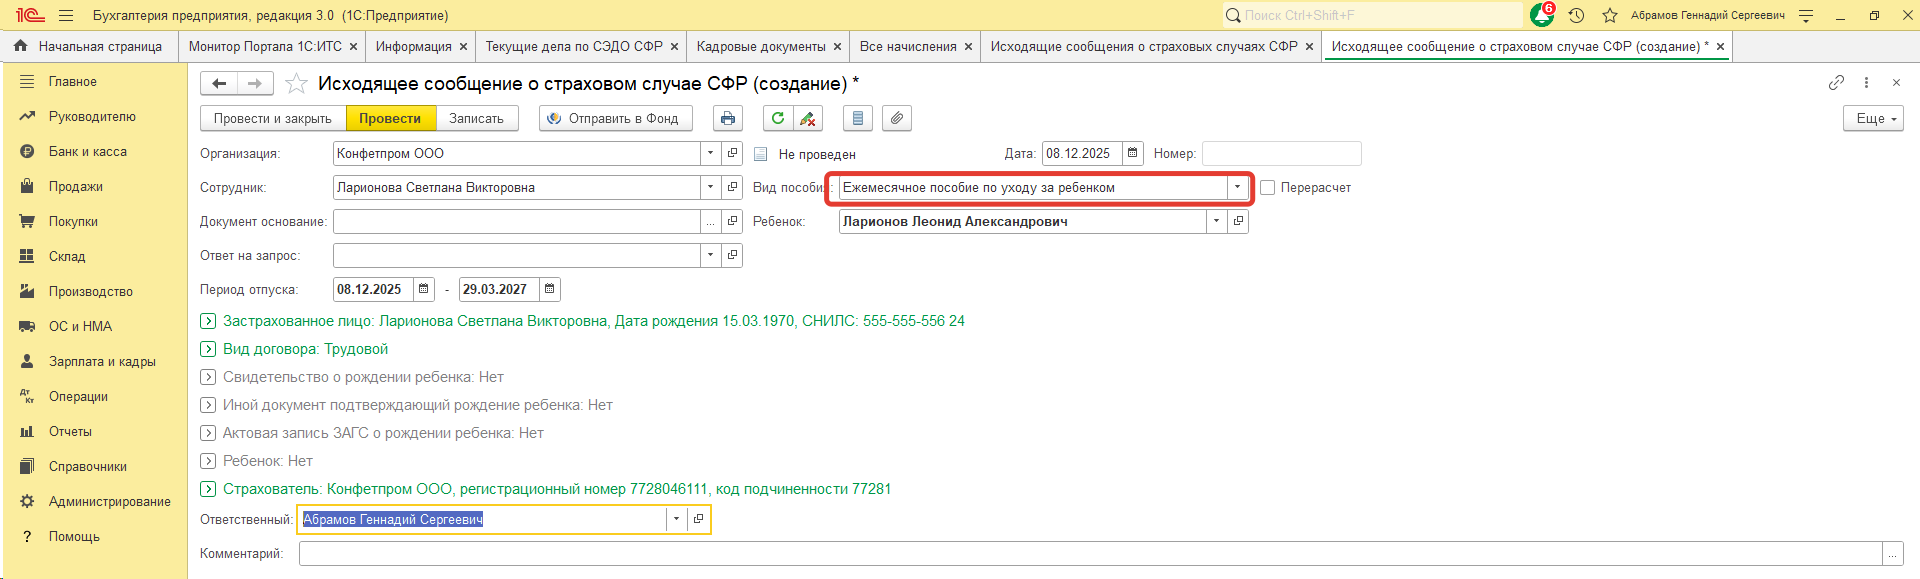Click the green refresh icon
The image size is (1920, 579).
point(777,118)
